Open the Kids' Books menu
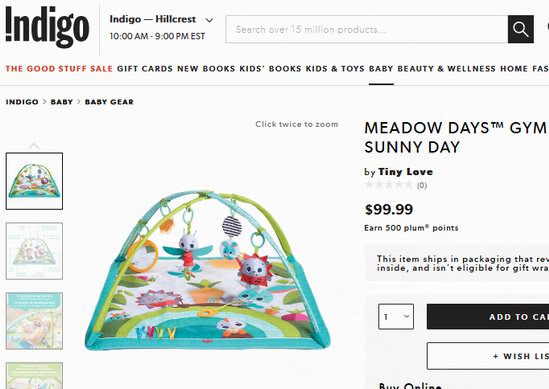The image size is (549, 389). point(270,69)
